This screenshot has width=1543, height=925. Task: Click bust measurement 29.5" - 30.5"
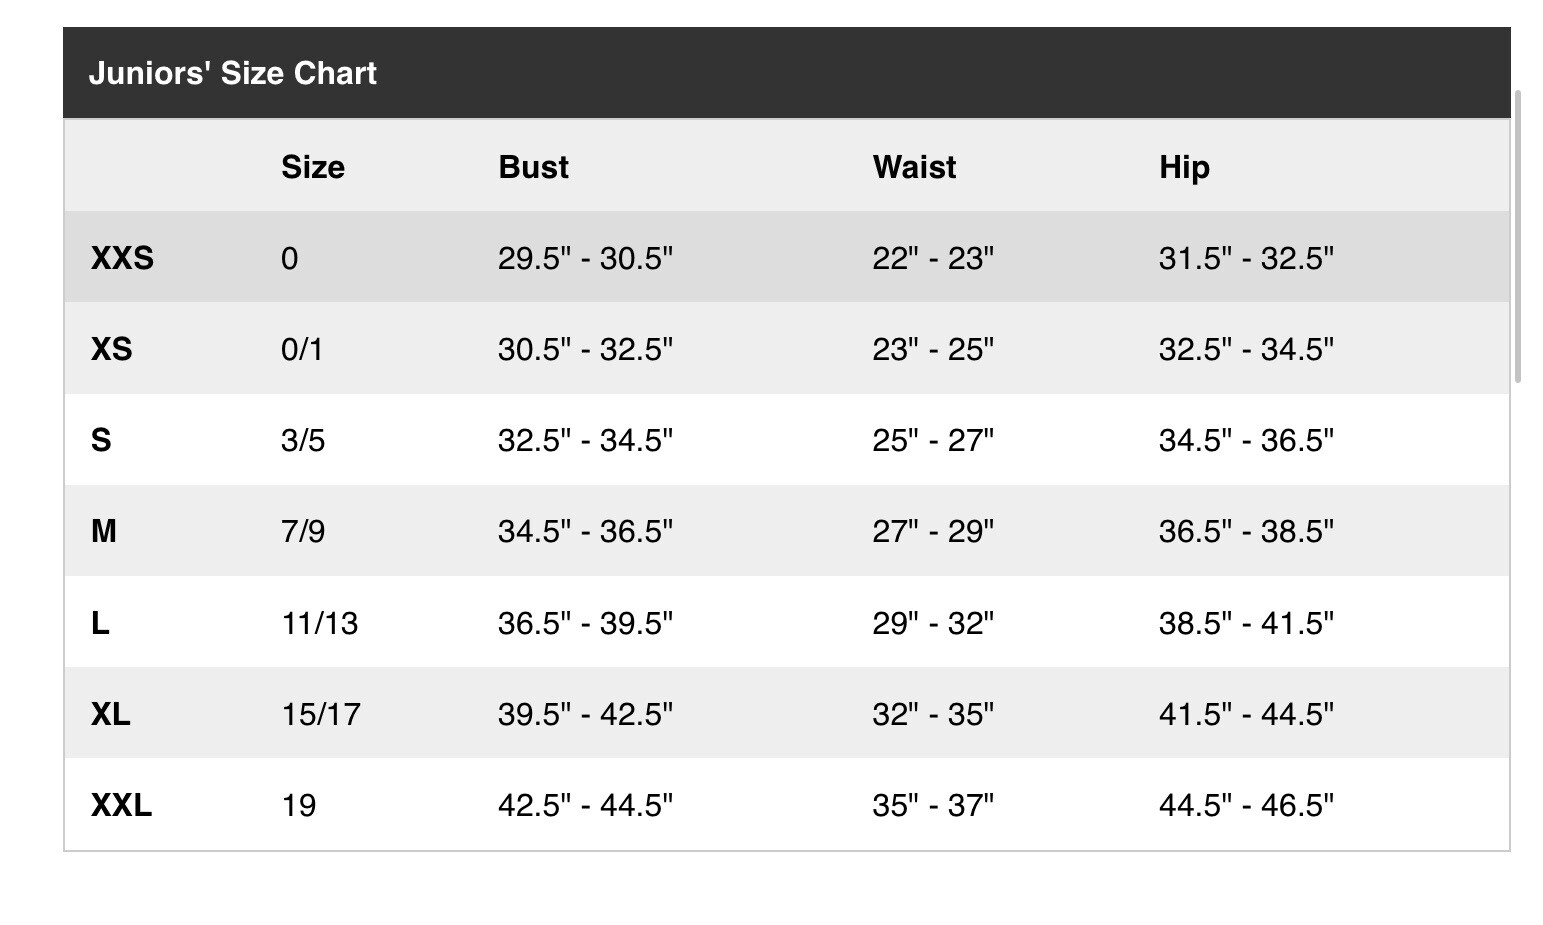[585, 258]
